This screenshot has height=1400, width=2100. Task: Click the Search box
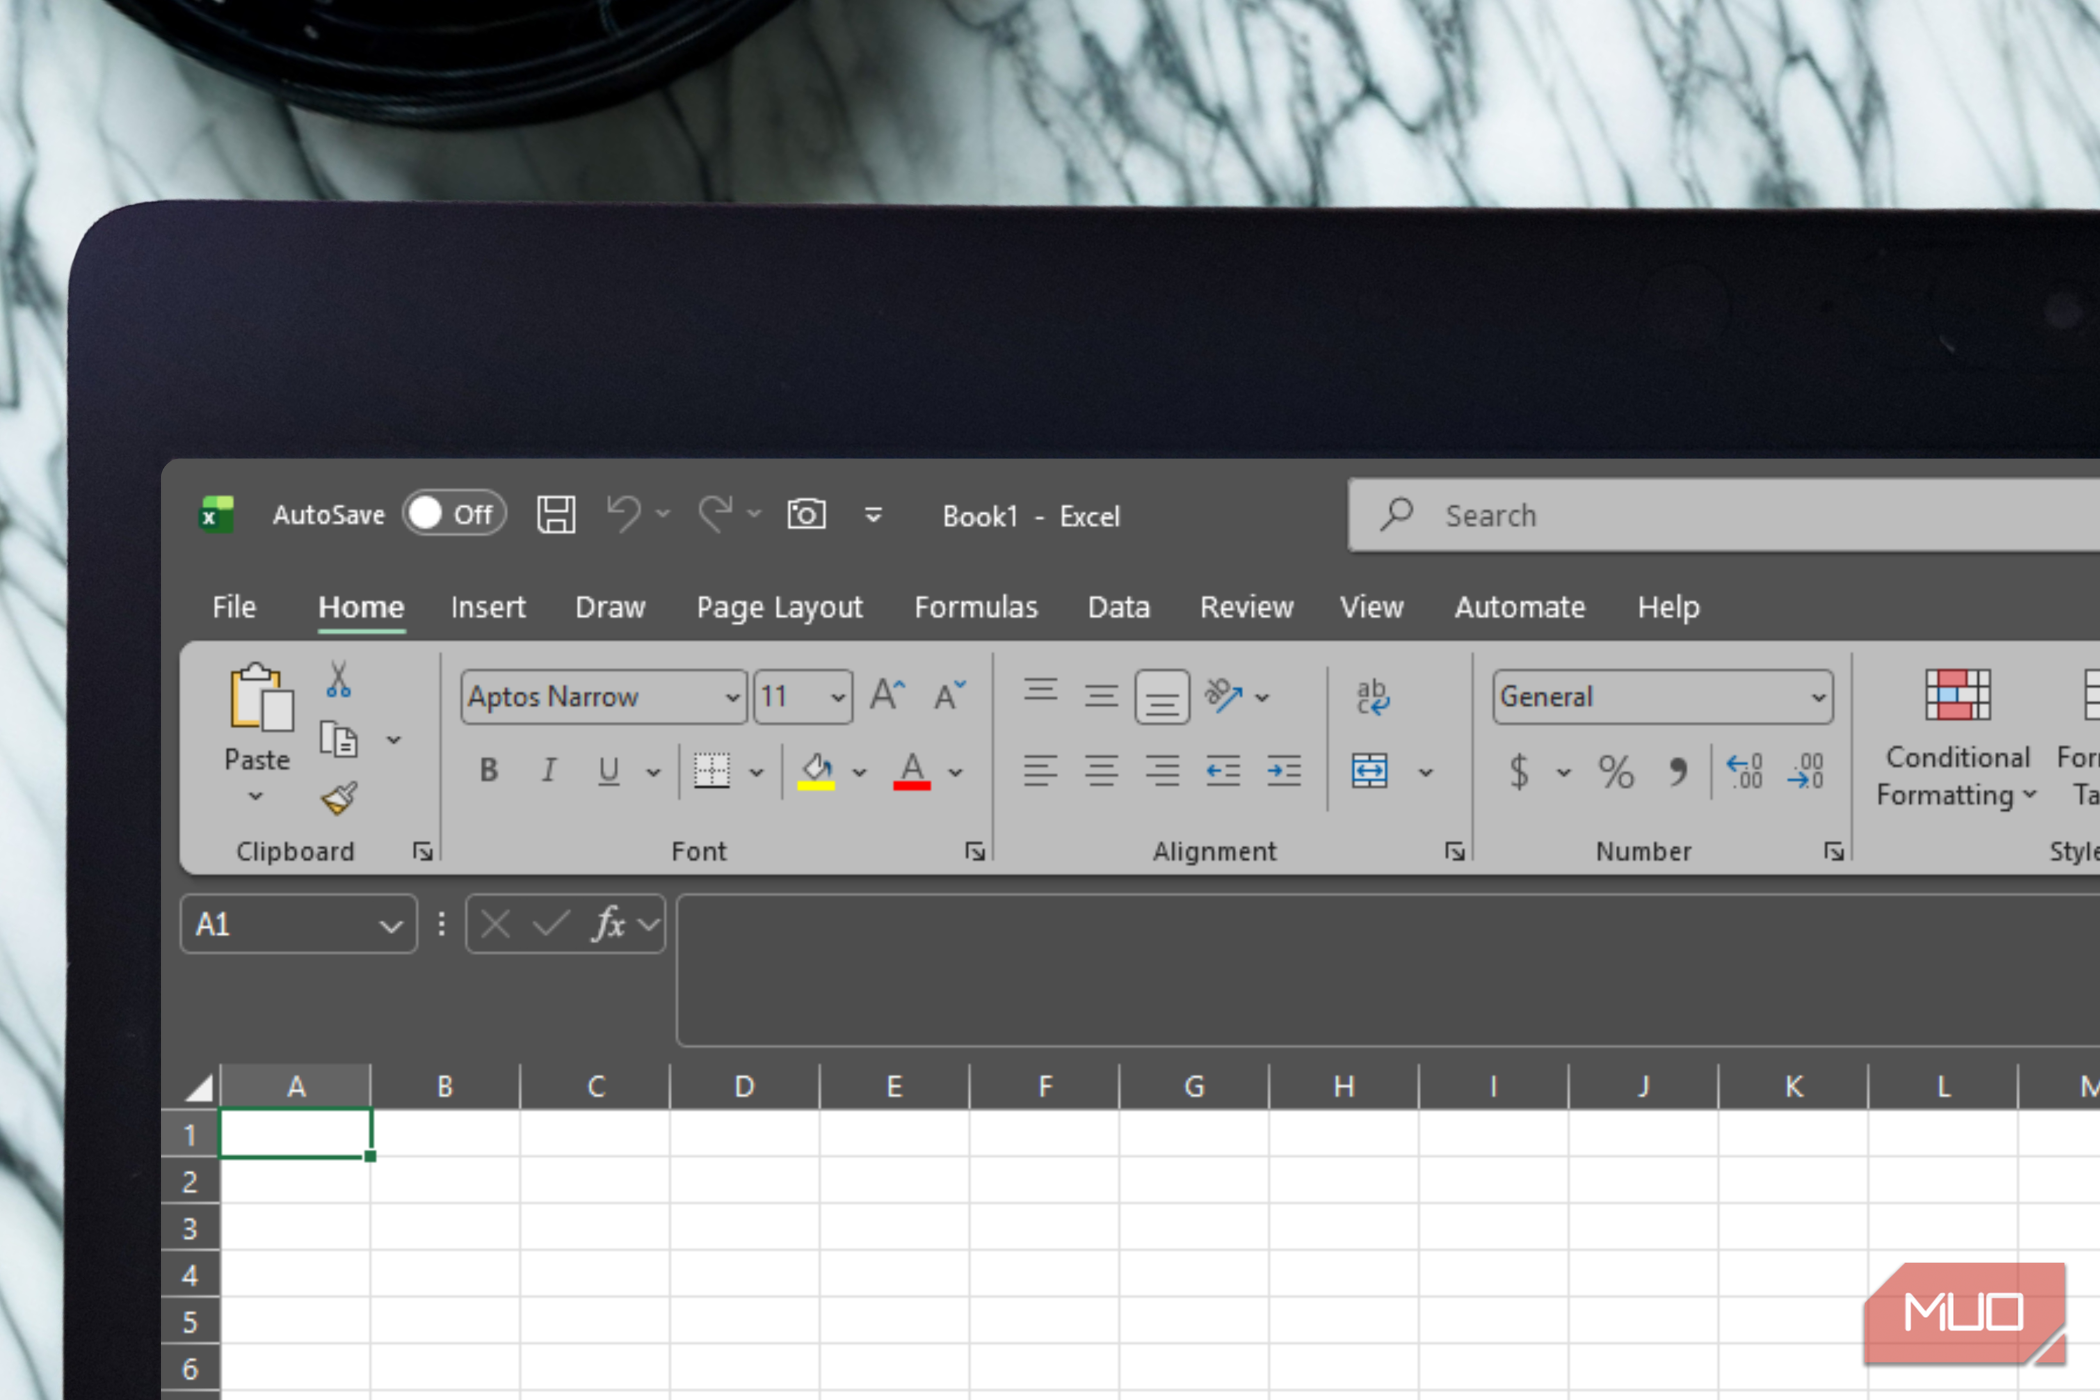click(1724, 515)
